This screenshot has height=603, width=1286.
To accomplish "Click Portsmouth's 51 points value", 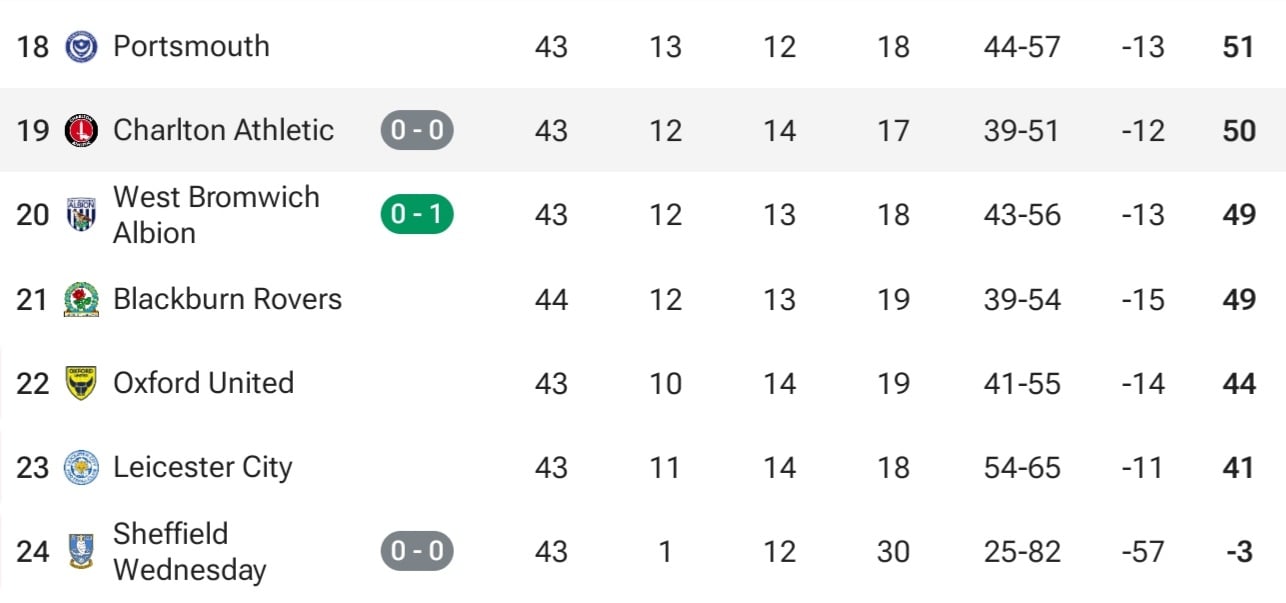I will click(1239, 46).
